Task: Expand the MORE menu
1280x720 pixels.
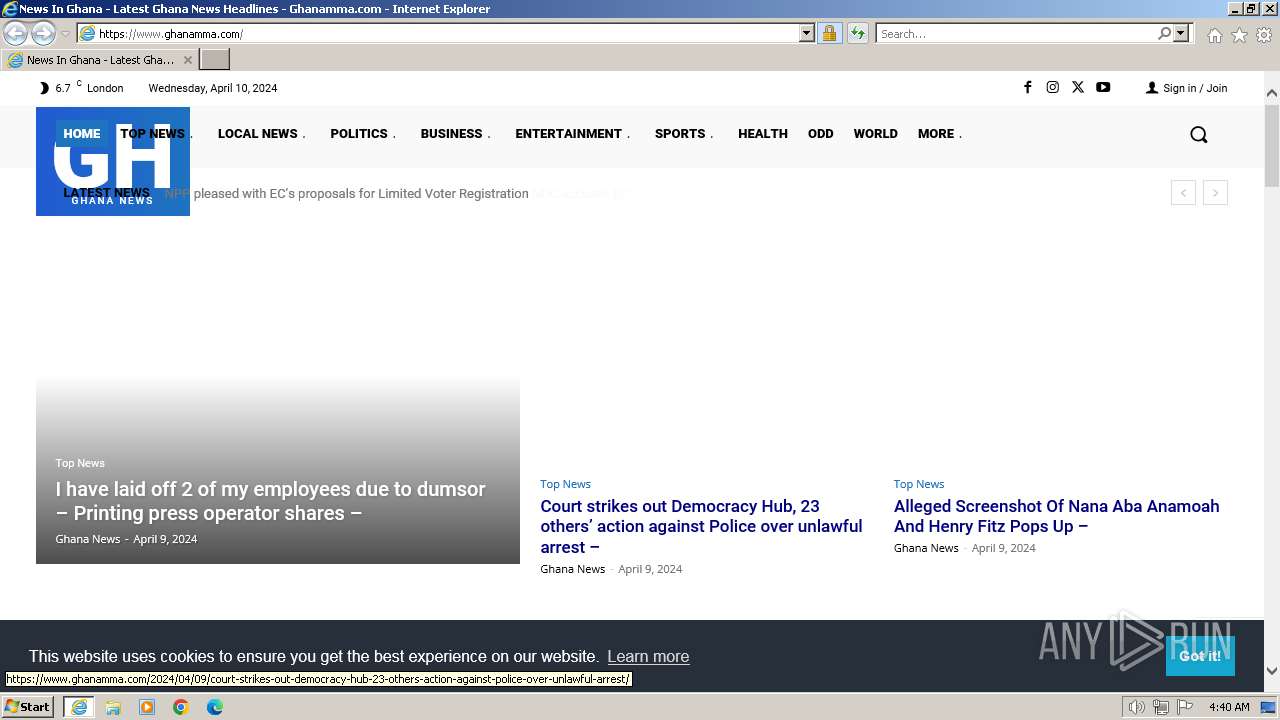Action: click(x=940, y=133)
